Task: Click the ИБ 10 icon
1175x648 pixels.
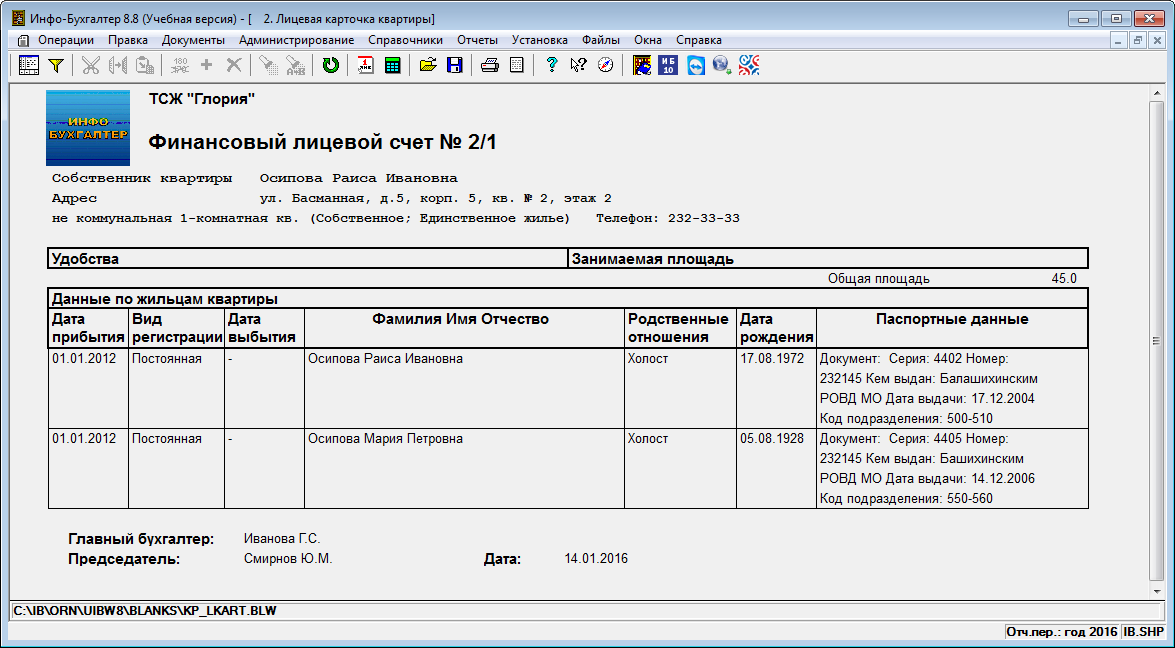Action: pos(668,65)
